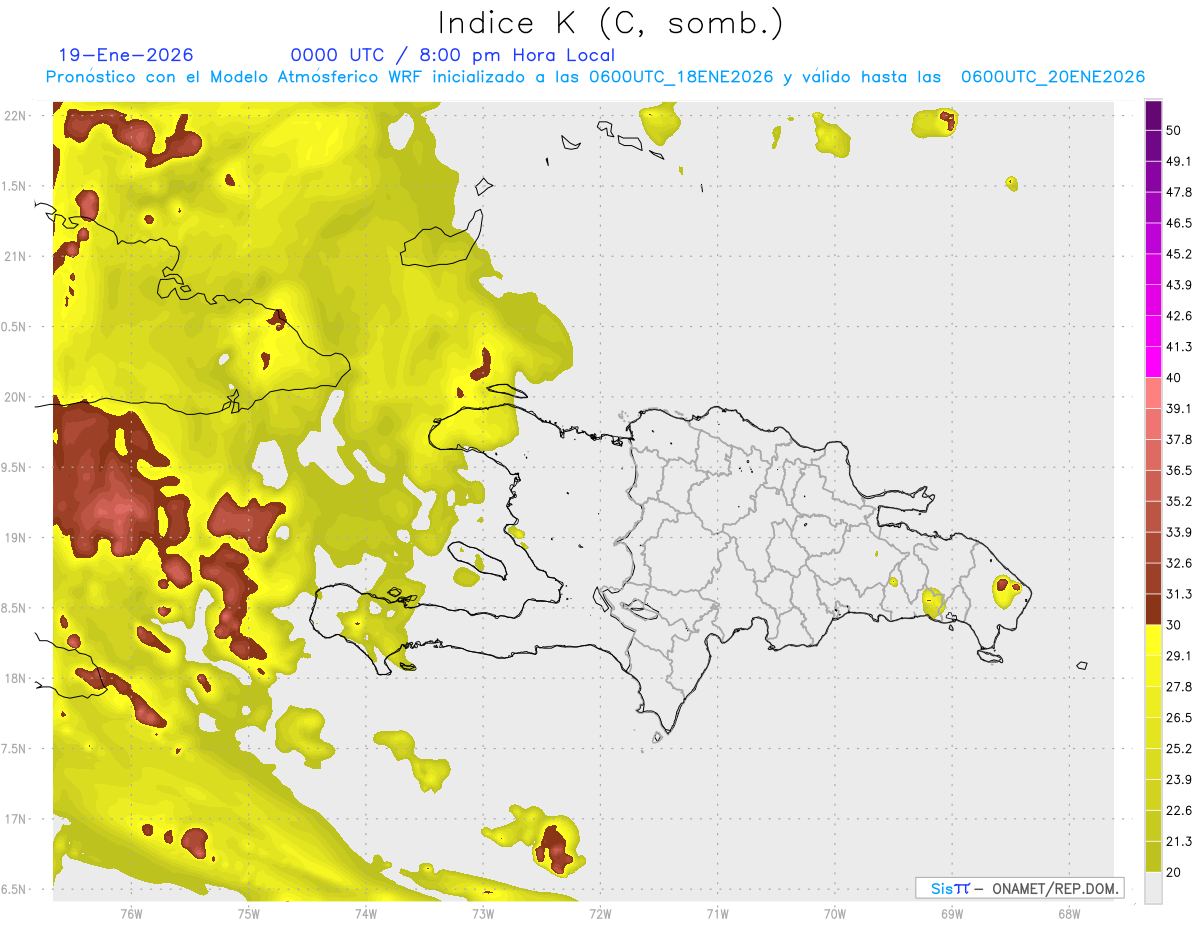
Task: Click the 75W longitude label
Action: [x=249, y=914]
